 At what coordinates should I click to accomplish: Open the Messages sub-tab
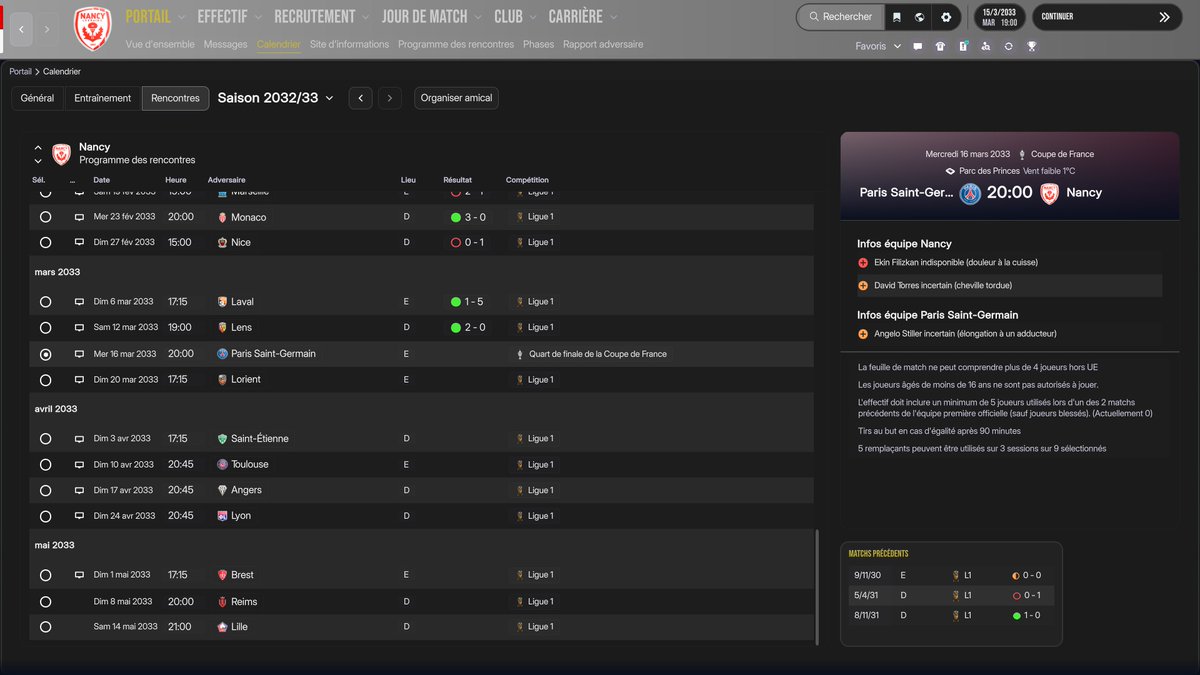(x=226, y=45)
